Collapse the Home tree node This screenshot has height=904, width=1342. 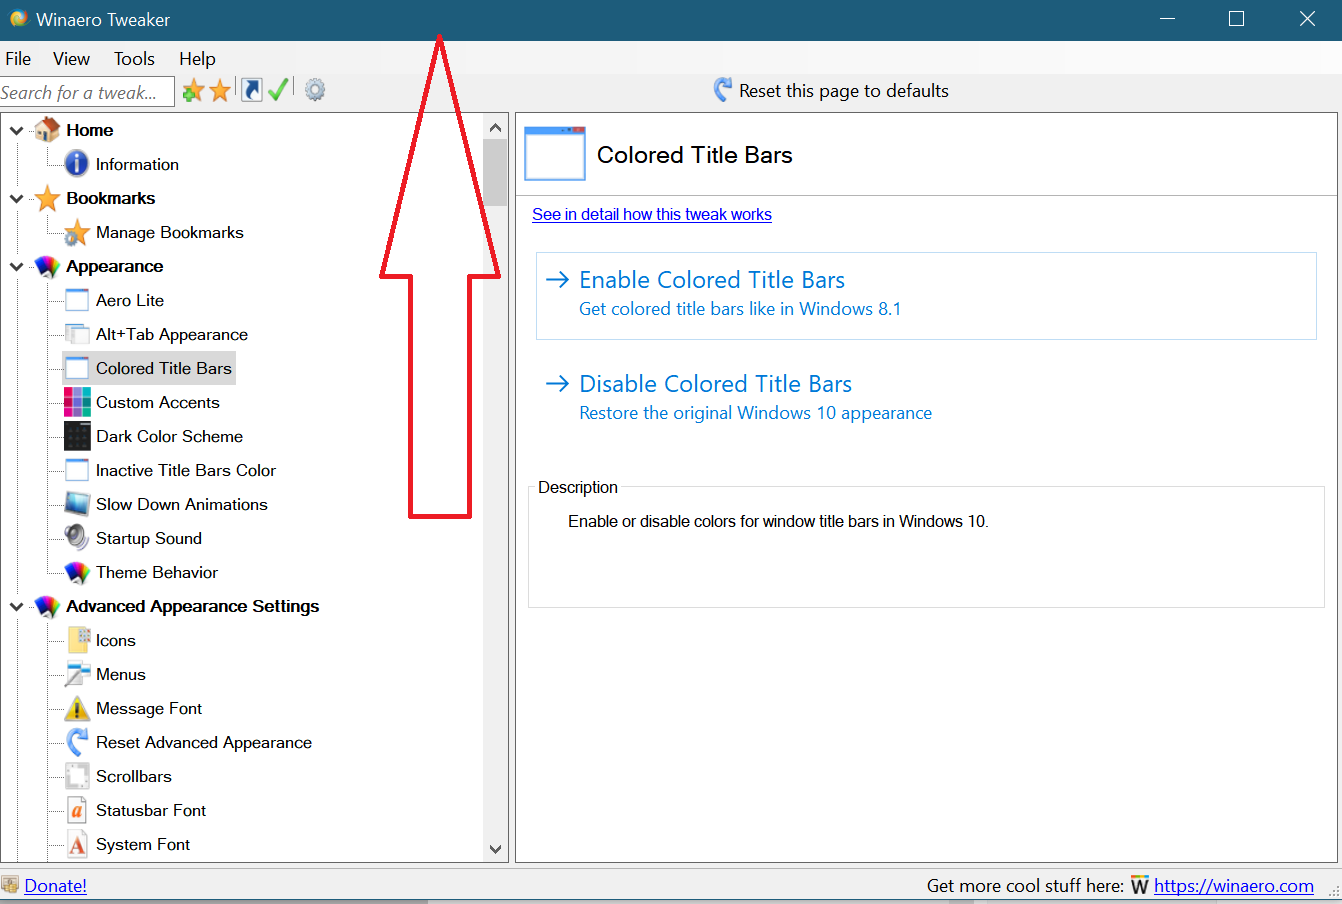pyautogui.click(x=16, y=130)
